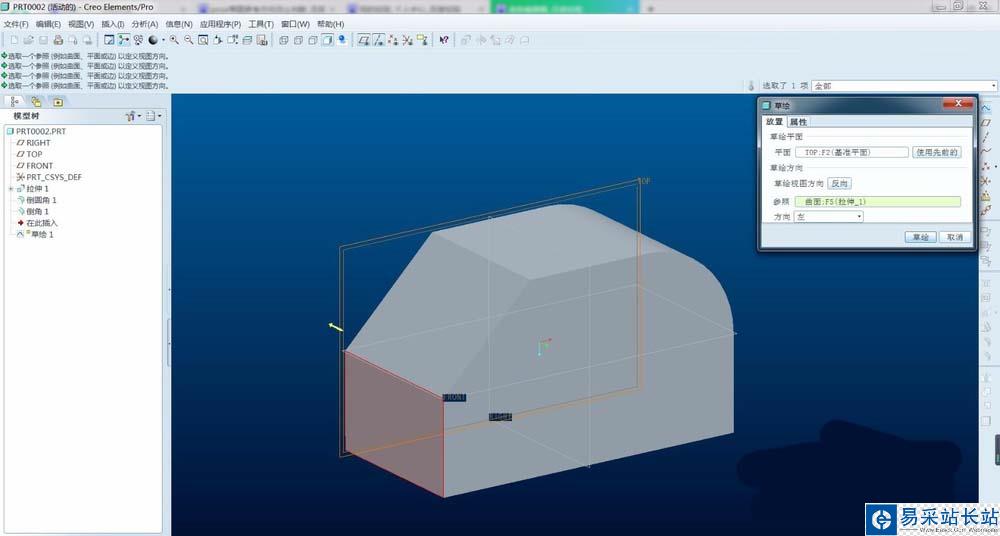Click the 取消 cancel button
The image size is (1000, 536).
955,237
